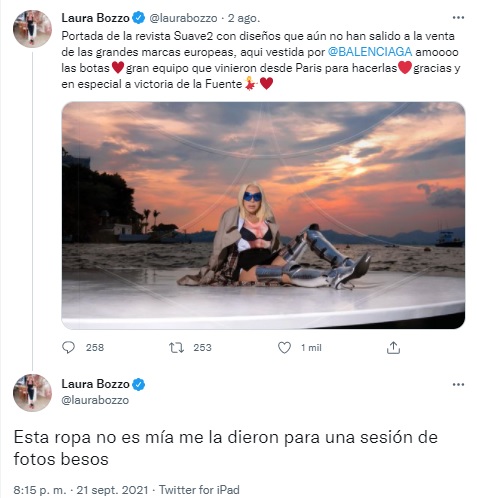Screen dimensions: 477x498
Task: Click the @laurabozzo handle under the second name
Action: click(x=95, y=400)
